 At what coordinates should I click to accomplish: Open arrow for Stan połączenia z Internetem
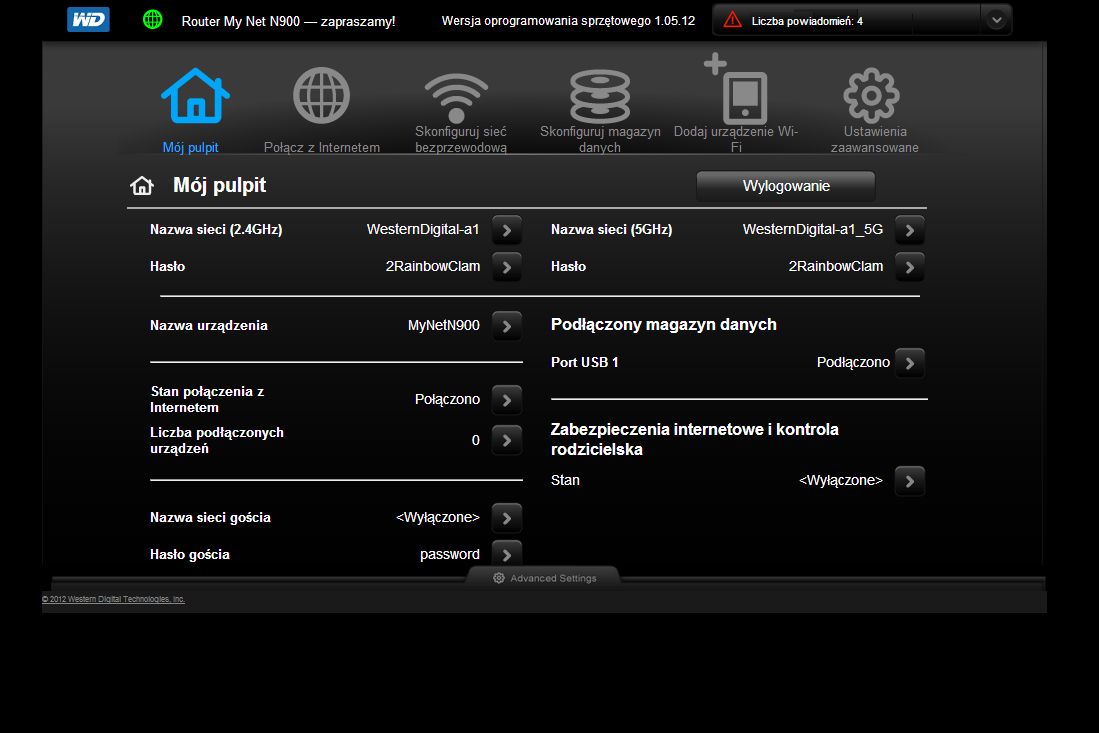[x=507, y=400]
